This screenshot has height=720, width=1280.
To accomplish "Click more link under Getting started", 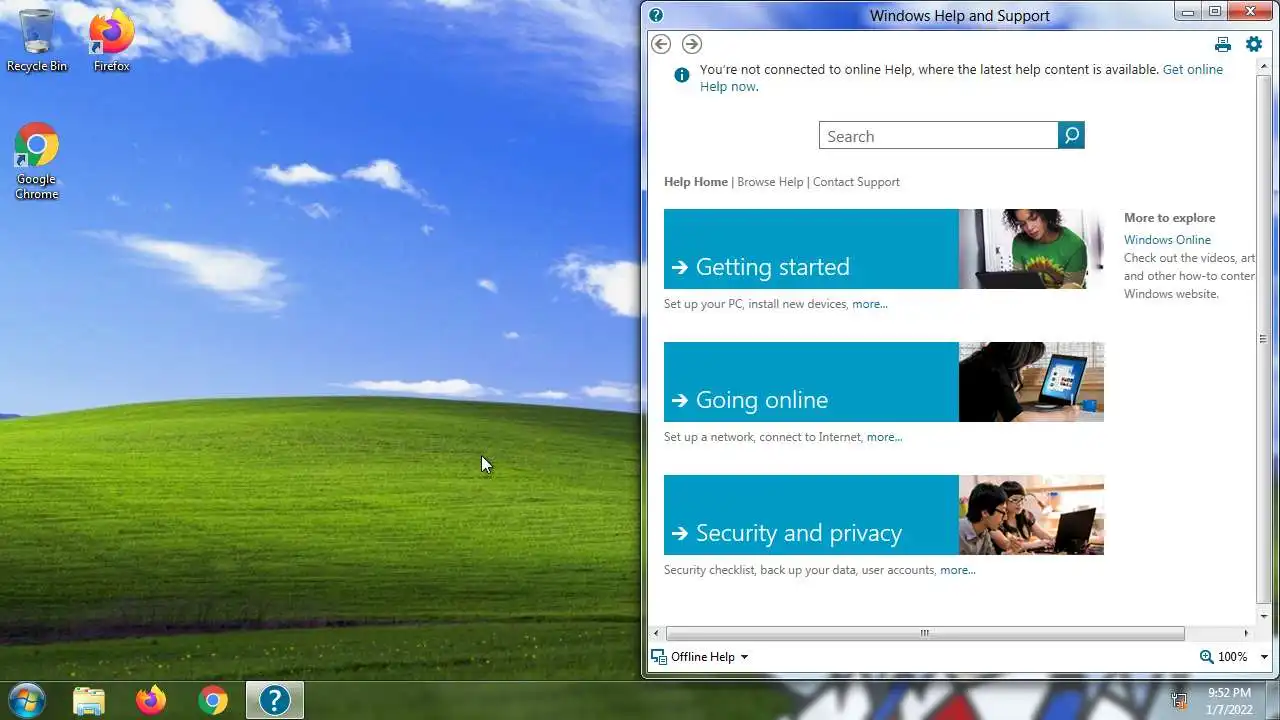I will pos(870,304).
